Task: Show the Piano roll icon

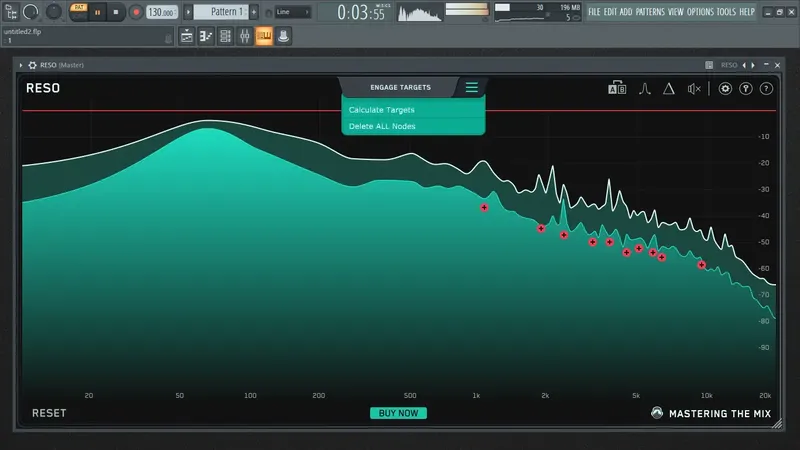Action: (206, 36)
